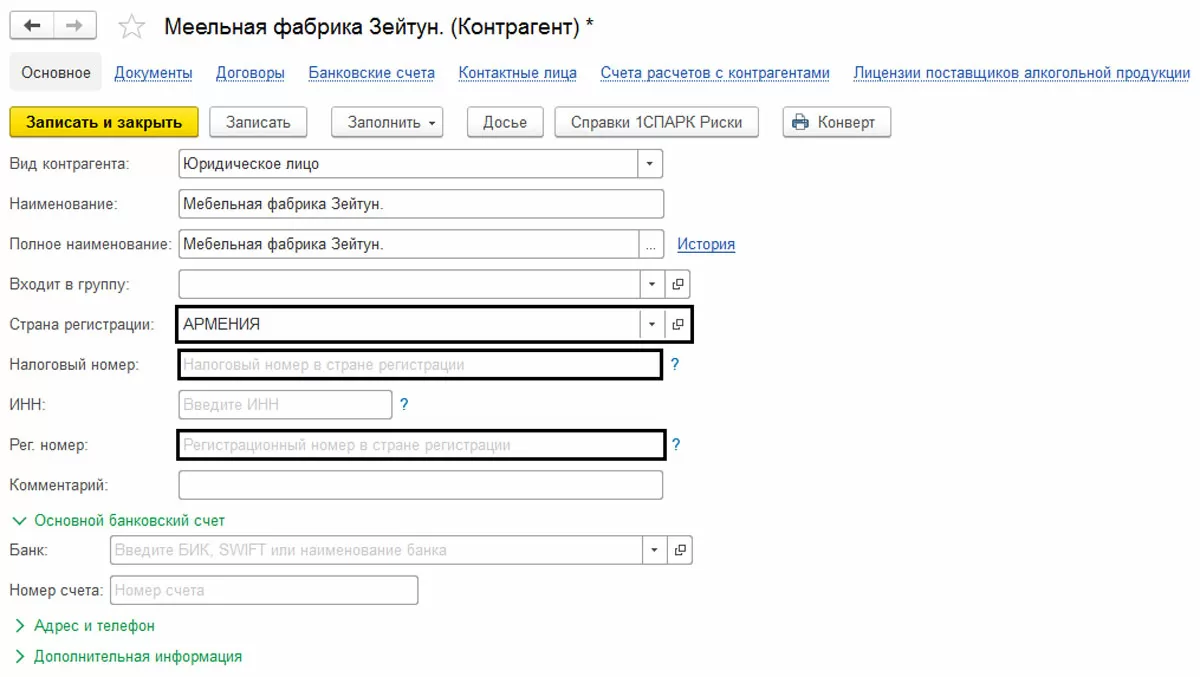Collapse Основной банковский счет section
The width and height of the screenshot is (1200, 677).
pos(18,520)
